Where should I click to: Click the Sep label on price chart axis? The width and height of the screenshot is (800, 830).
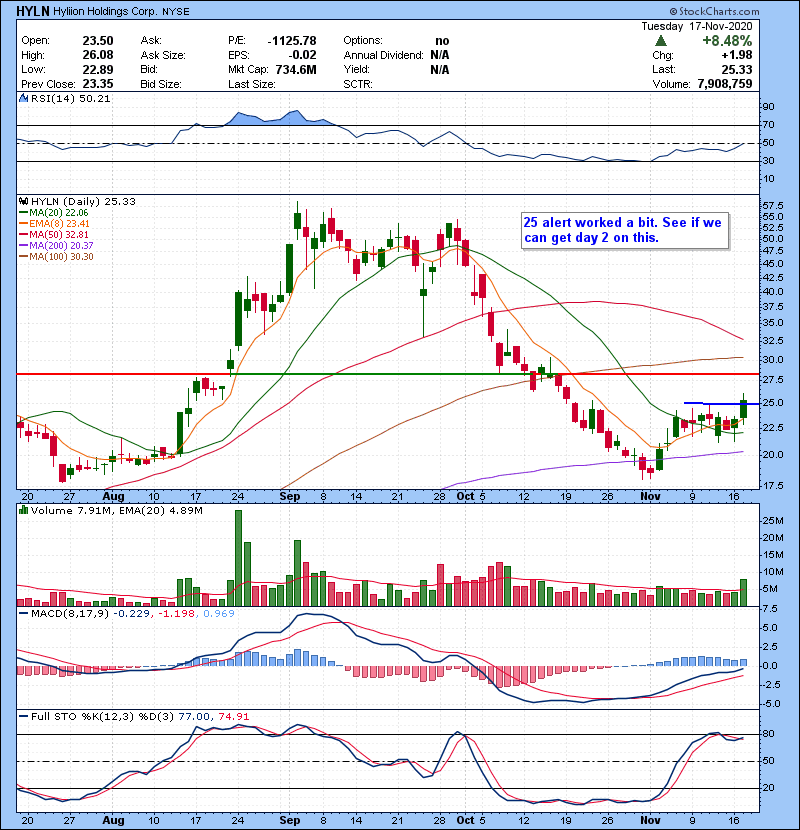click(290, 496)
